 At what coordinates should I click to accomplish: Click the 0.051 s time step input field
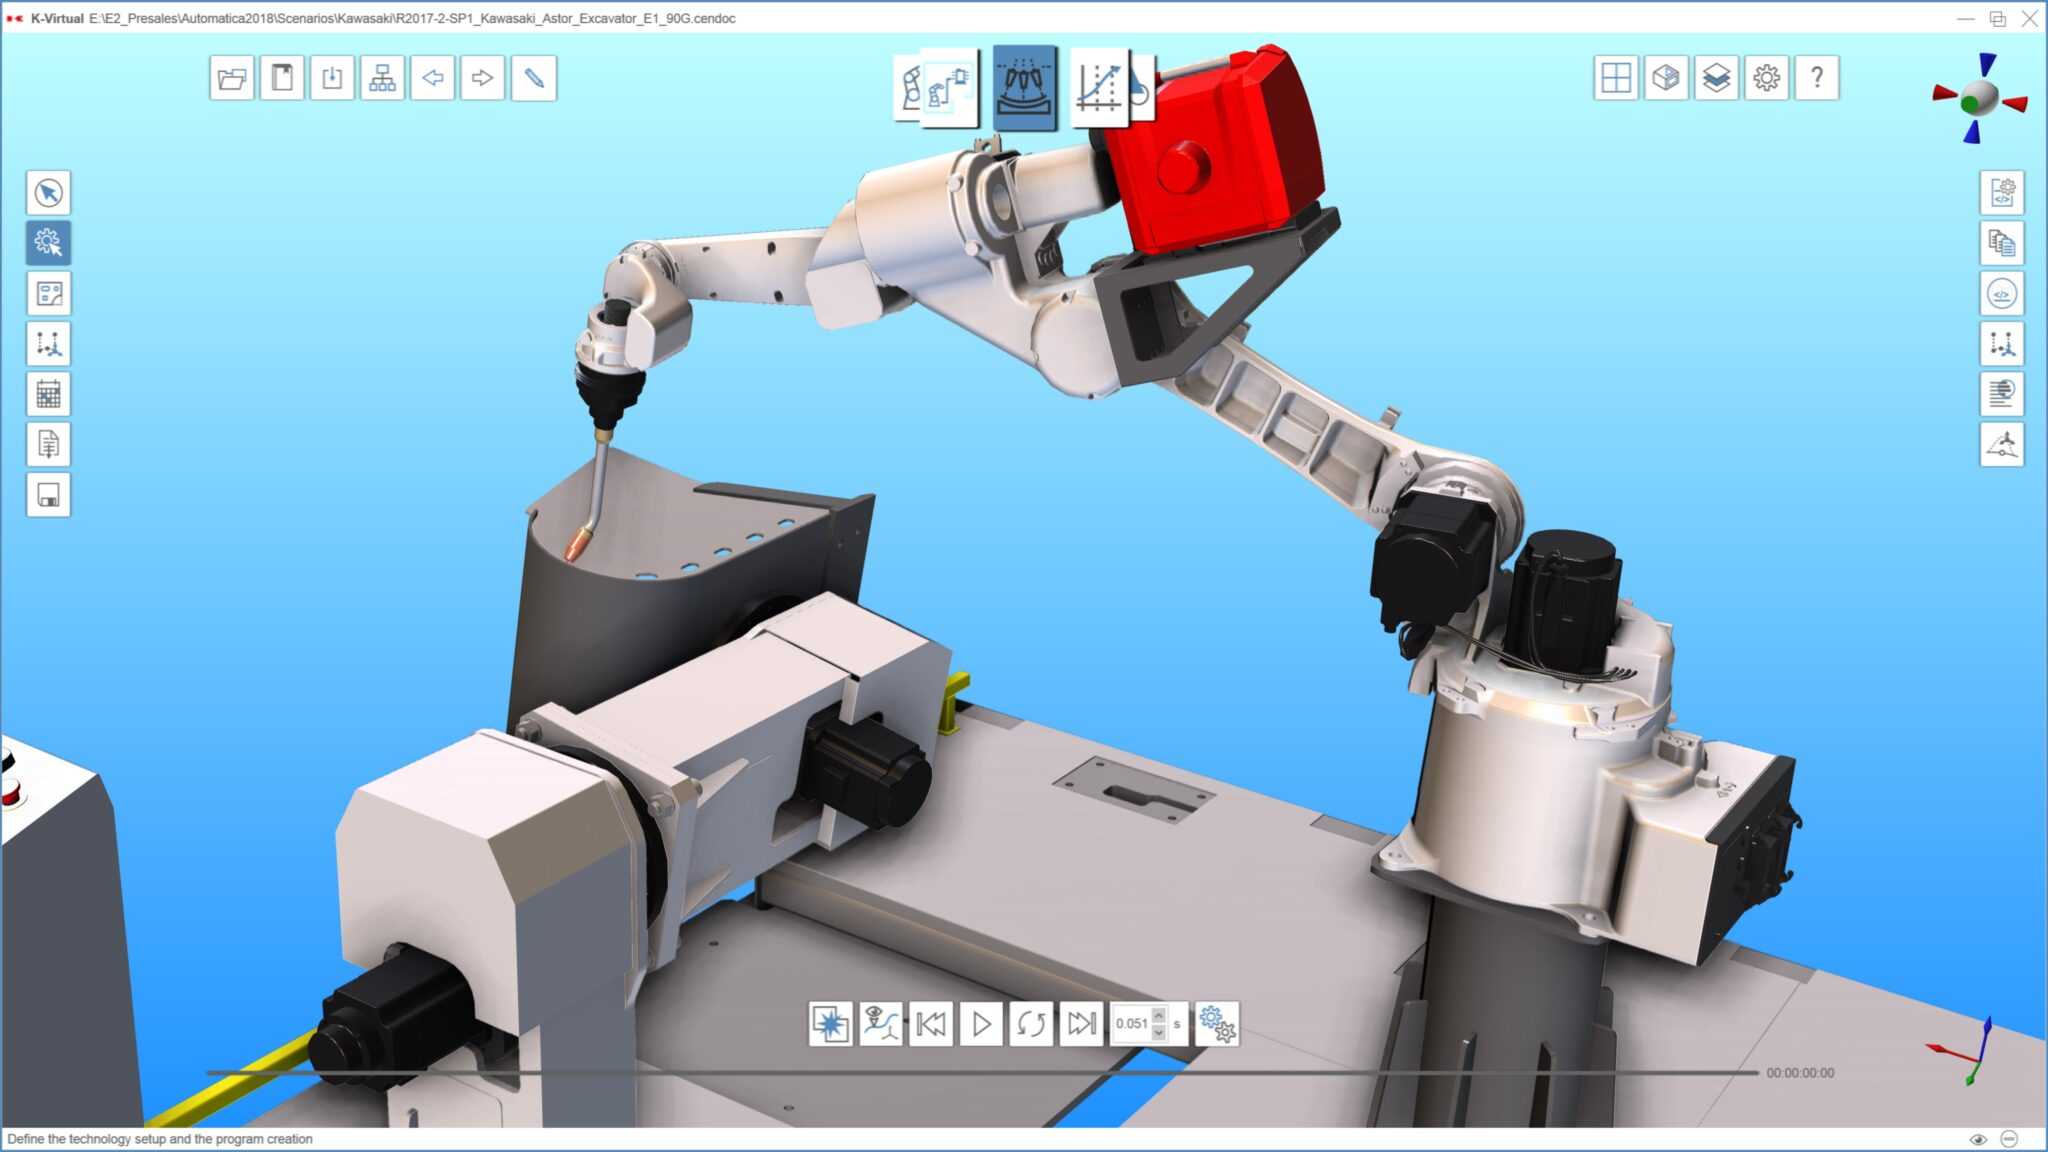coord(1131,1024)
